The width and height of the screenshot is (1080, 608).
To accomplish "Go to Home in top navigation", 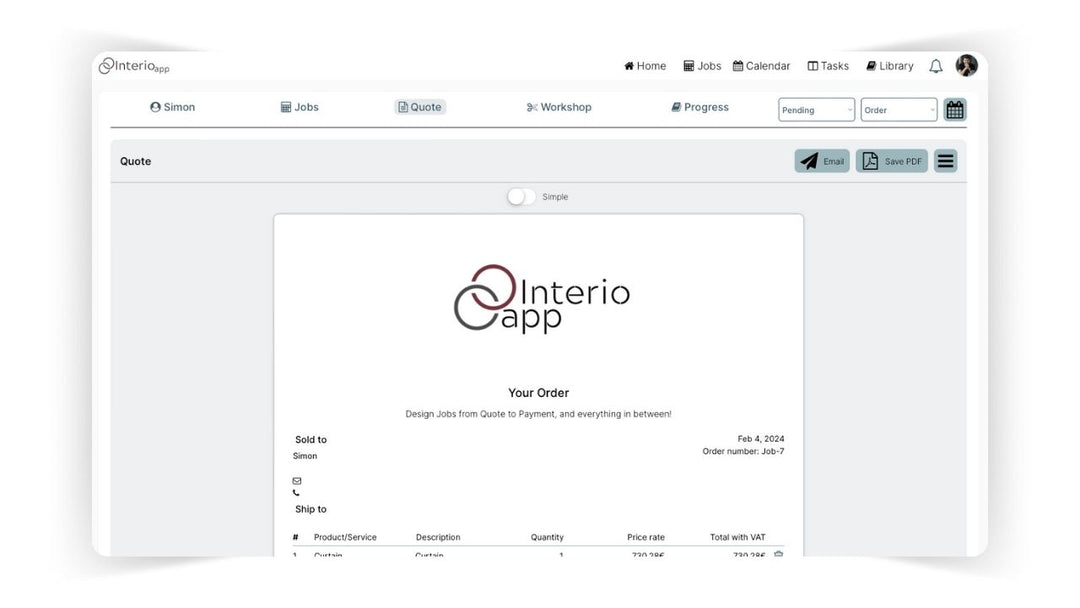I will point(645,66).
